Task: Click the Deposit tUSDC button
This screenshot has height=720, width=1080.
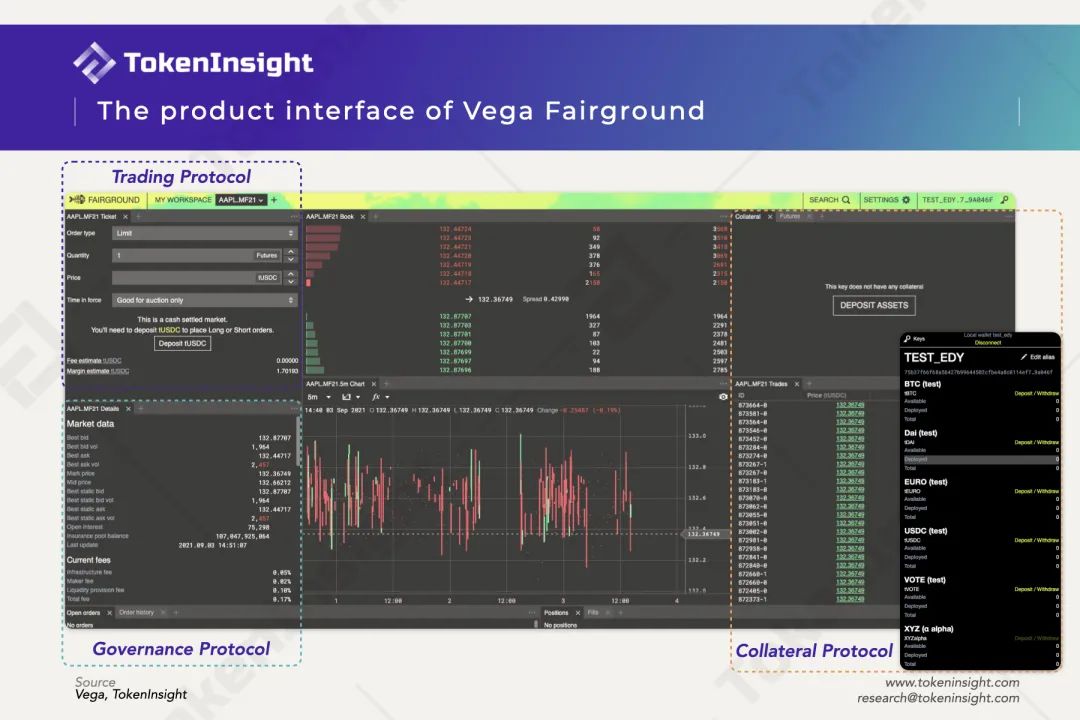Action: pyautogui.click(x=183, y=343)
